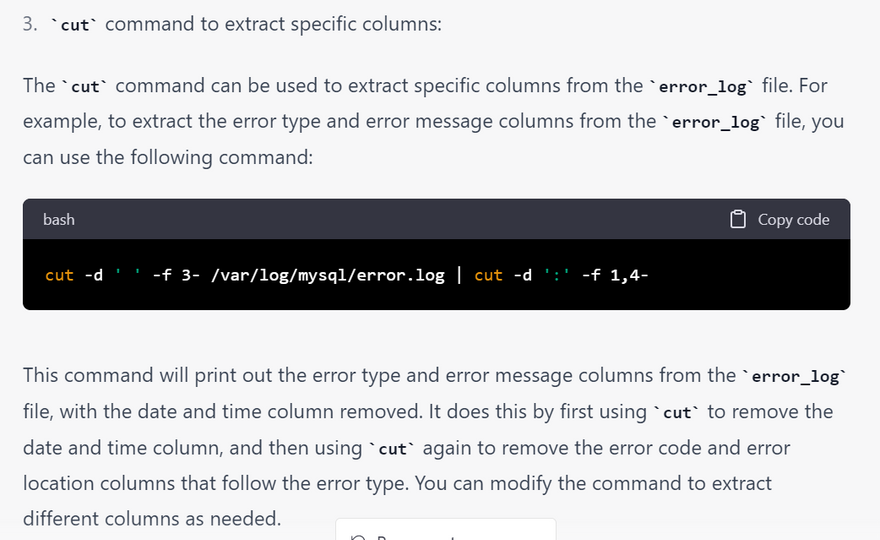880x540 pixels.
Task: Click the -f 1,4- option in code
Action: [x=614, y=274]
